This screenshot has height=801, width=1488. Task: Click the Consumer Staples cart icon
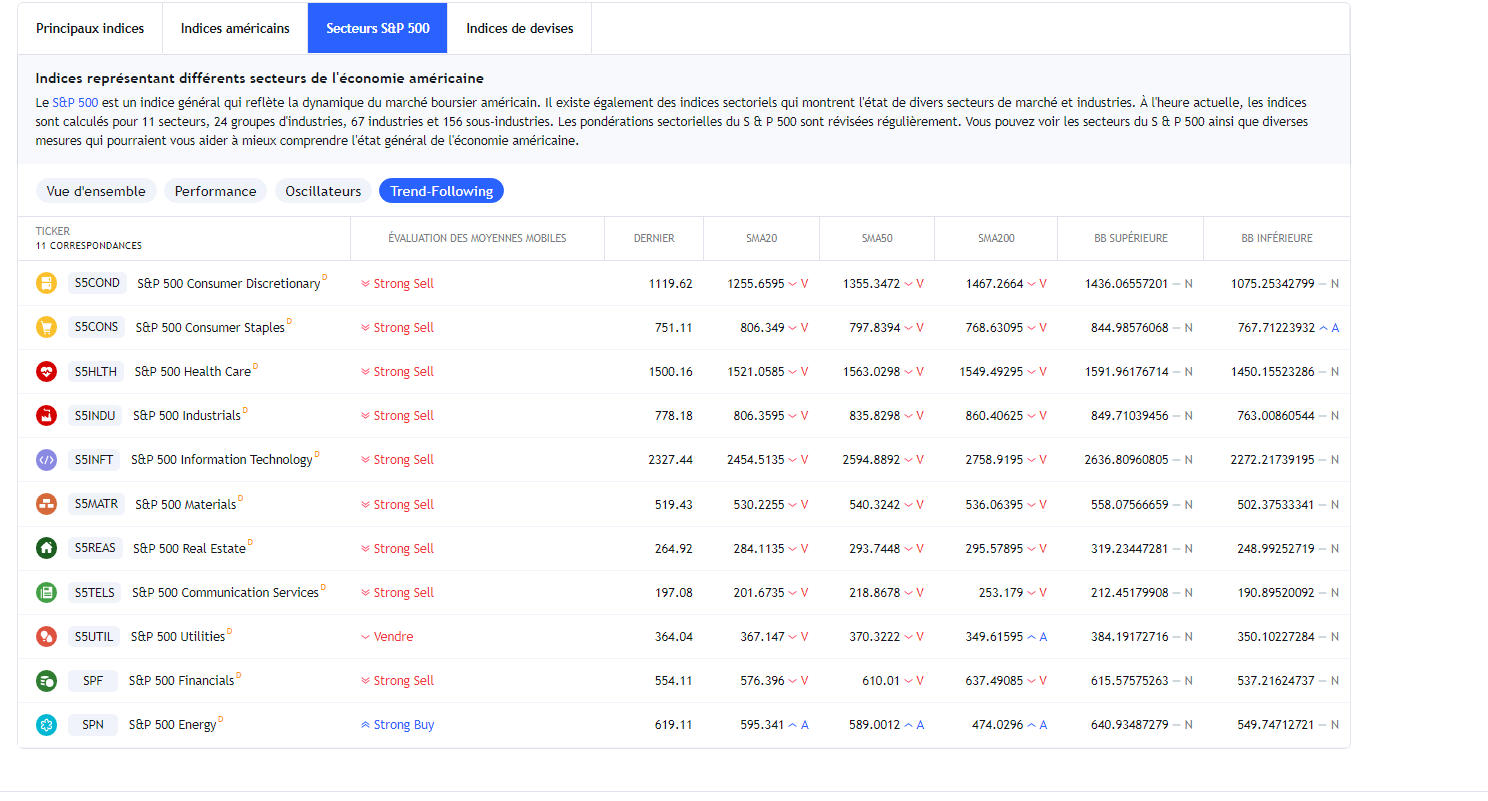coord(46,327)
